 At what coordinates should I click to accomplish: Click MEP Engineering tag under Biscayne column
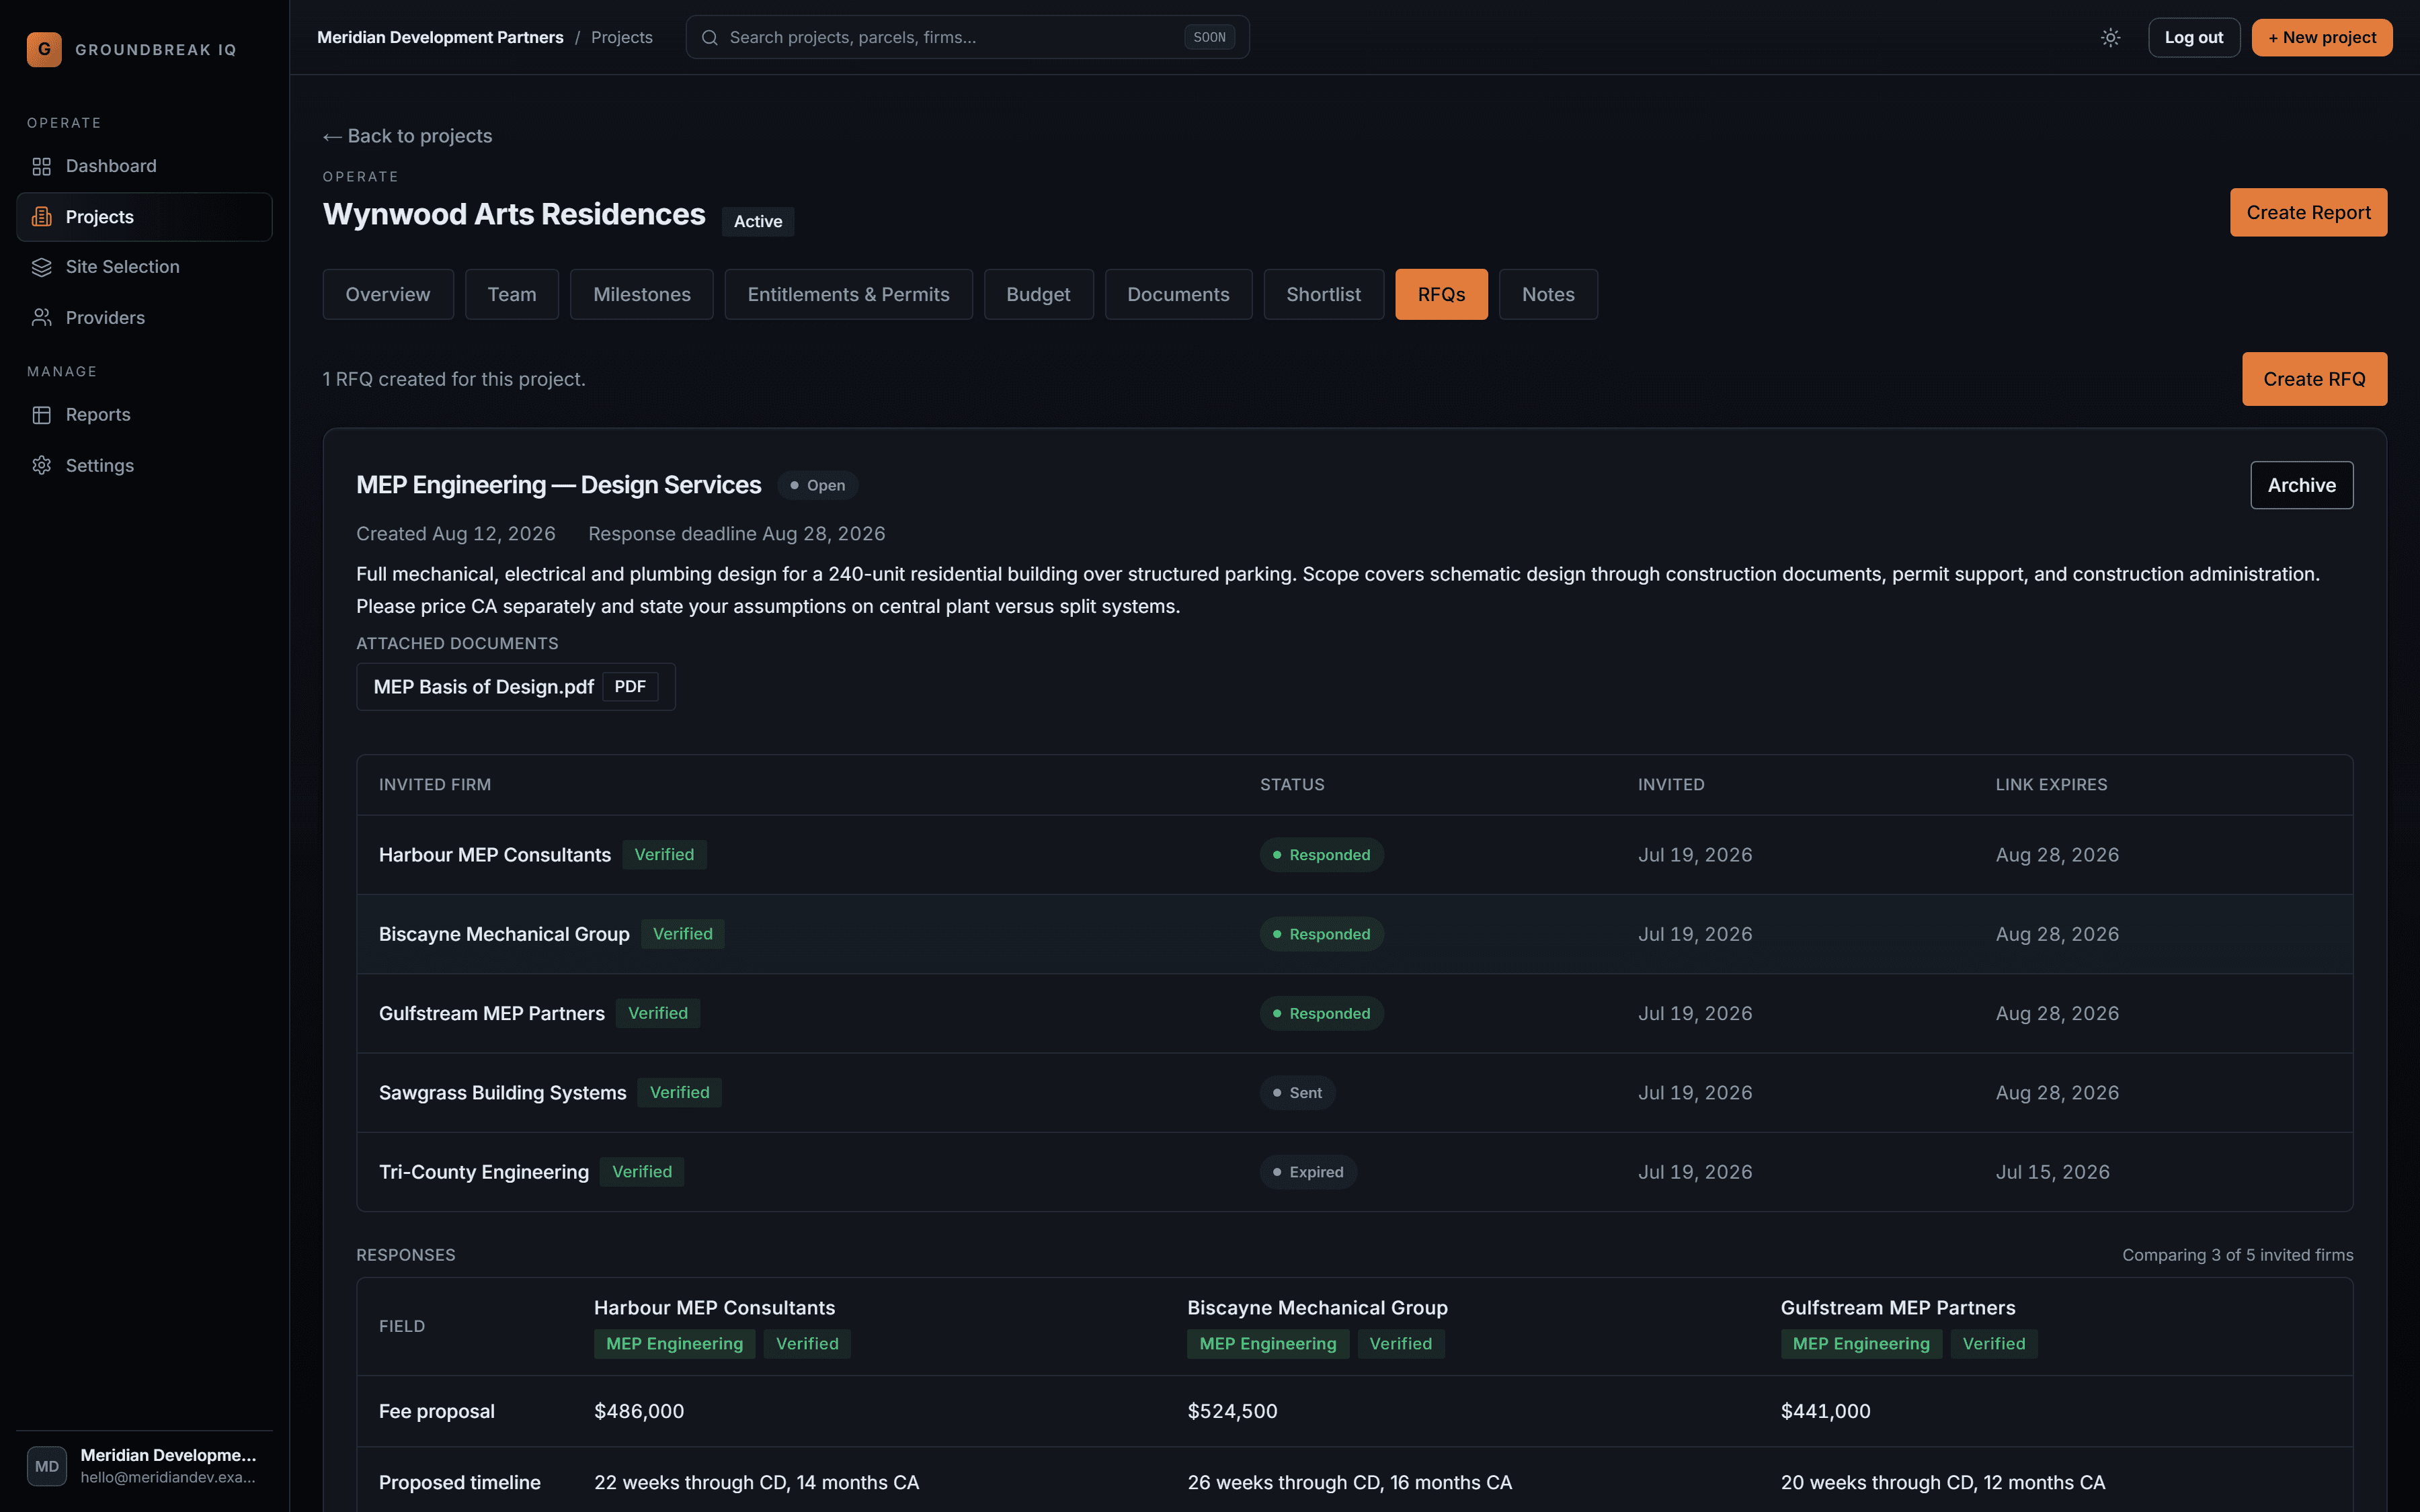[1268, 1344]
